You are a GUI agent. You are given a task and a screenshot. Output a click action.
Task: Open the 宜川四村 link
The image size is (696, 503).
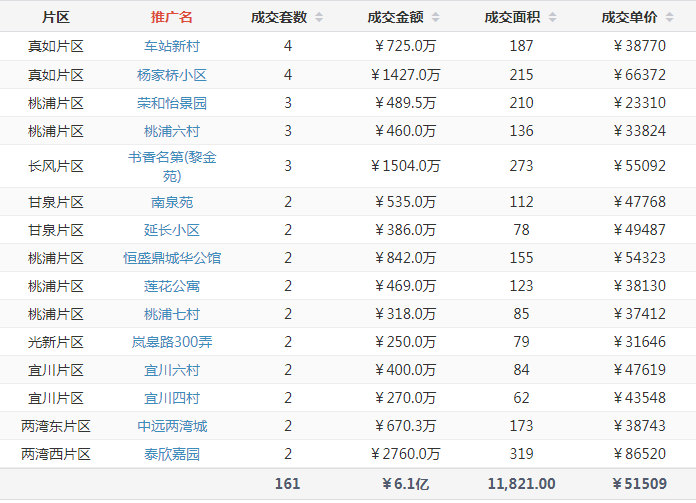coord(172,398)
